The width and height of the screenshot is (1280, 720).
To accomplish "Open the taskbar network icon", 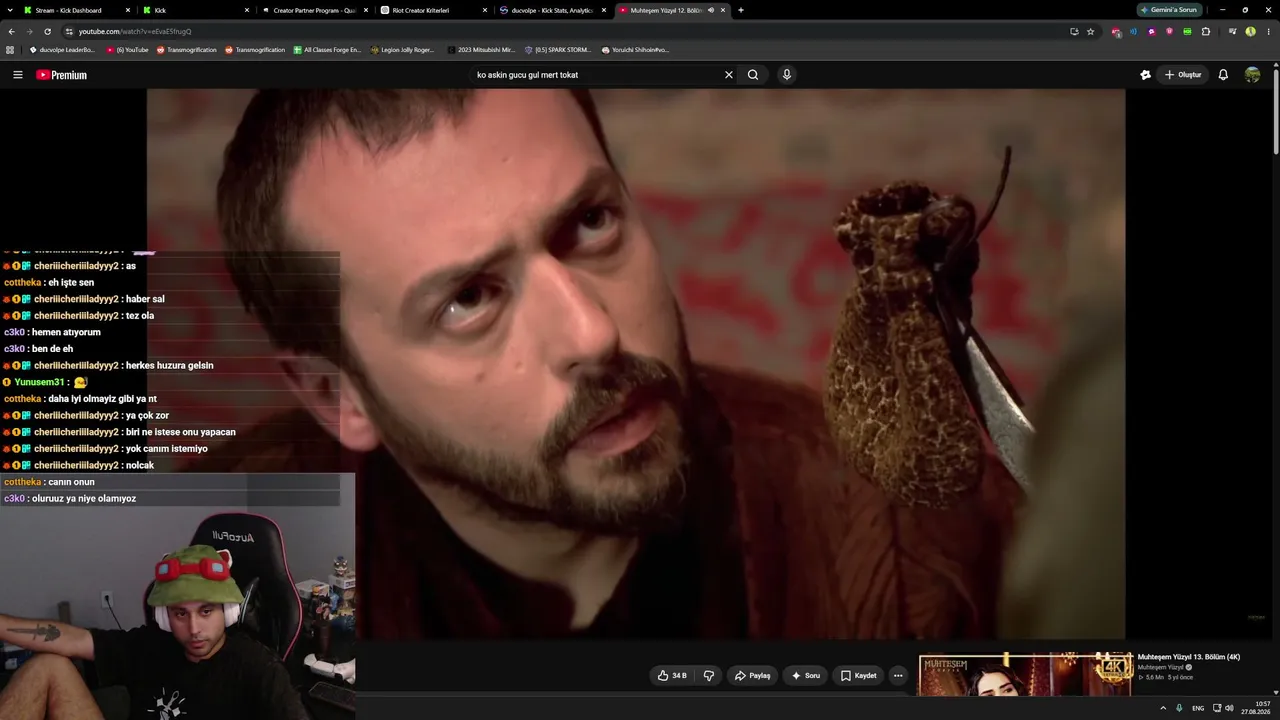I will [1216, 708].
